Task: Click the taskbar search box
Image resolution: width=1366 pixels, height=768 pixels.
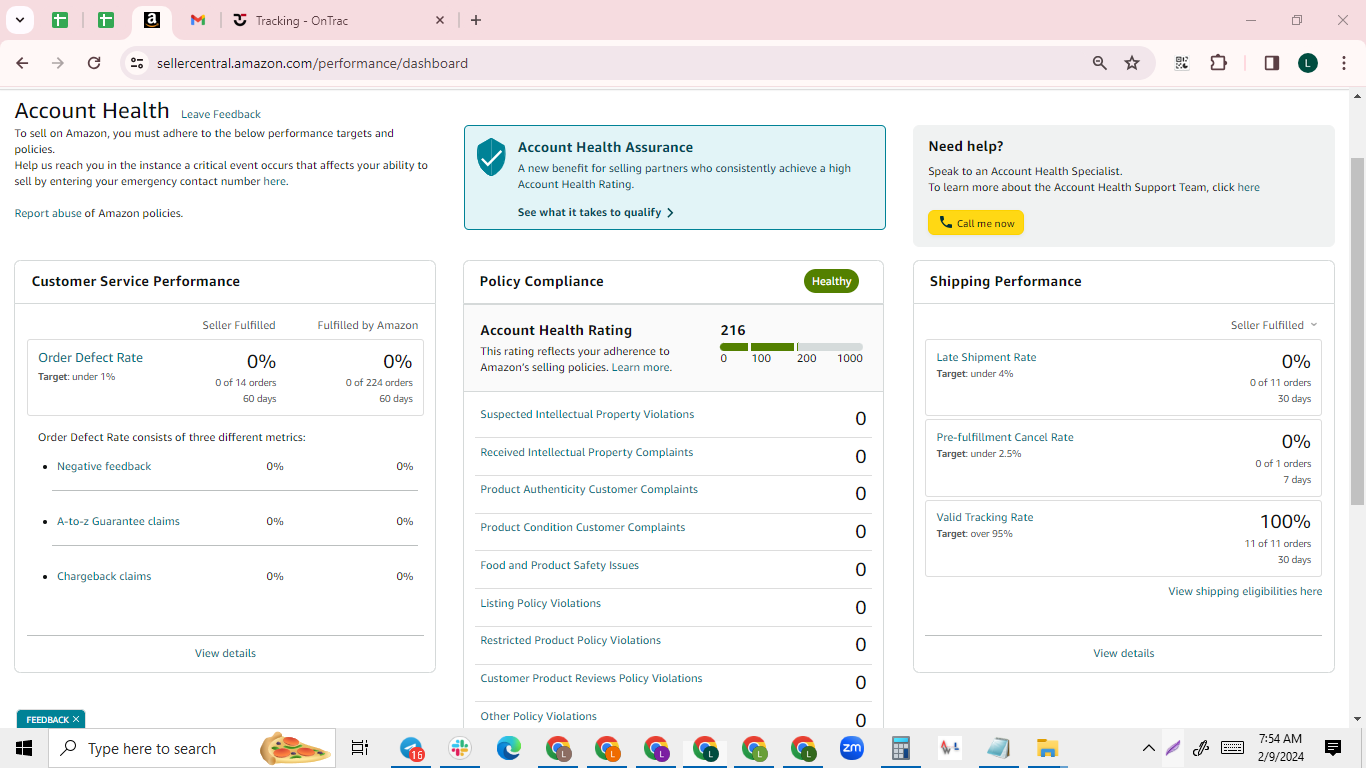Action: click(x=193, y=748)
